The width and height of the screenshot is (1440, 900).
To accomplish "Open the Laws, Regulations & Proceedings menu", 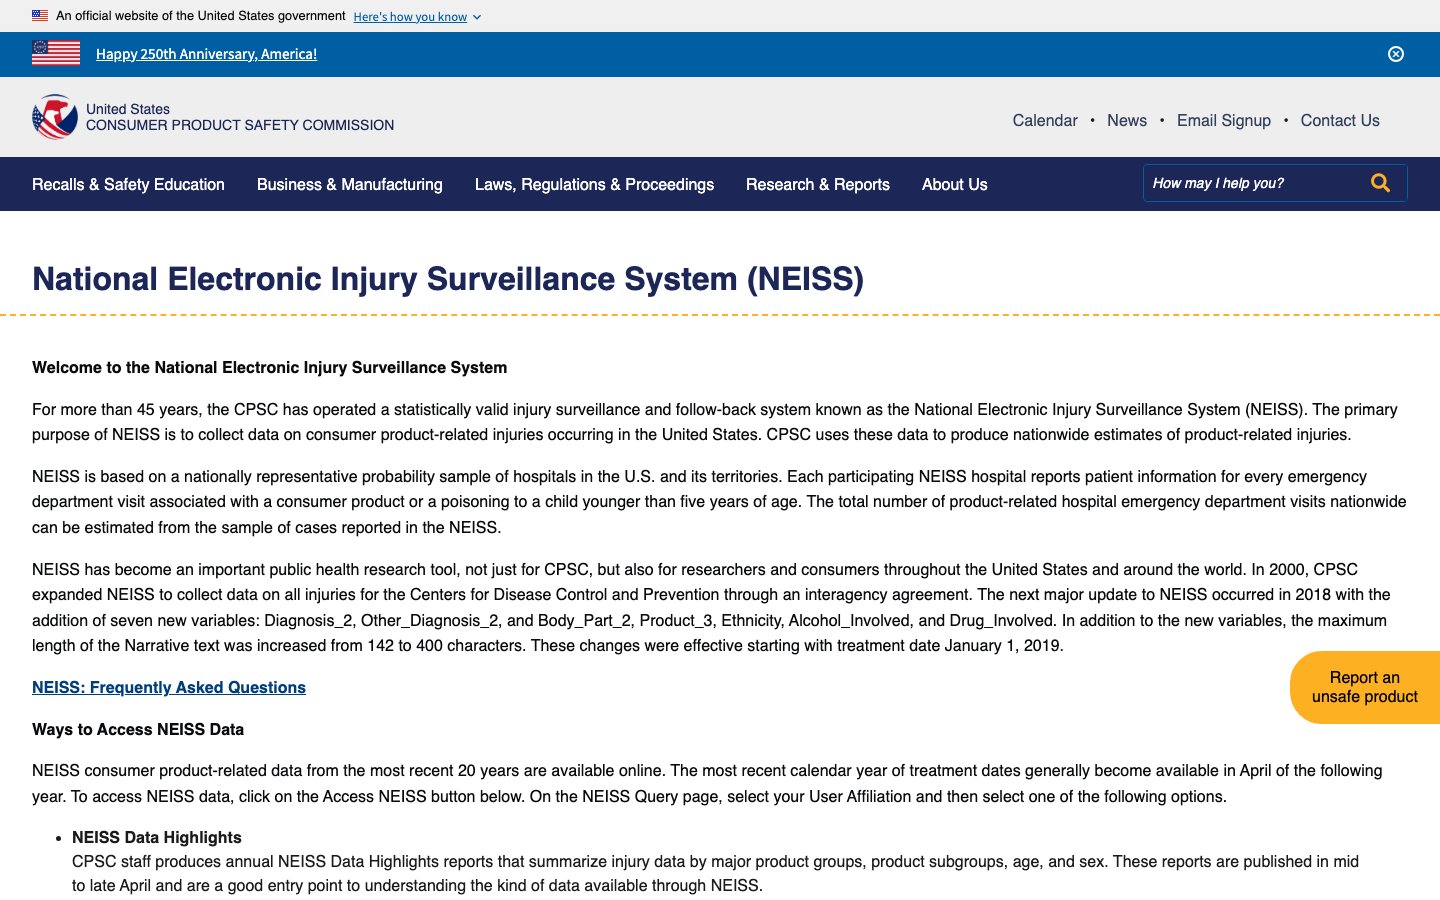I will [x=594, y=184].
